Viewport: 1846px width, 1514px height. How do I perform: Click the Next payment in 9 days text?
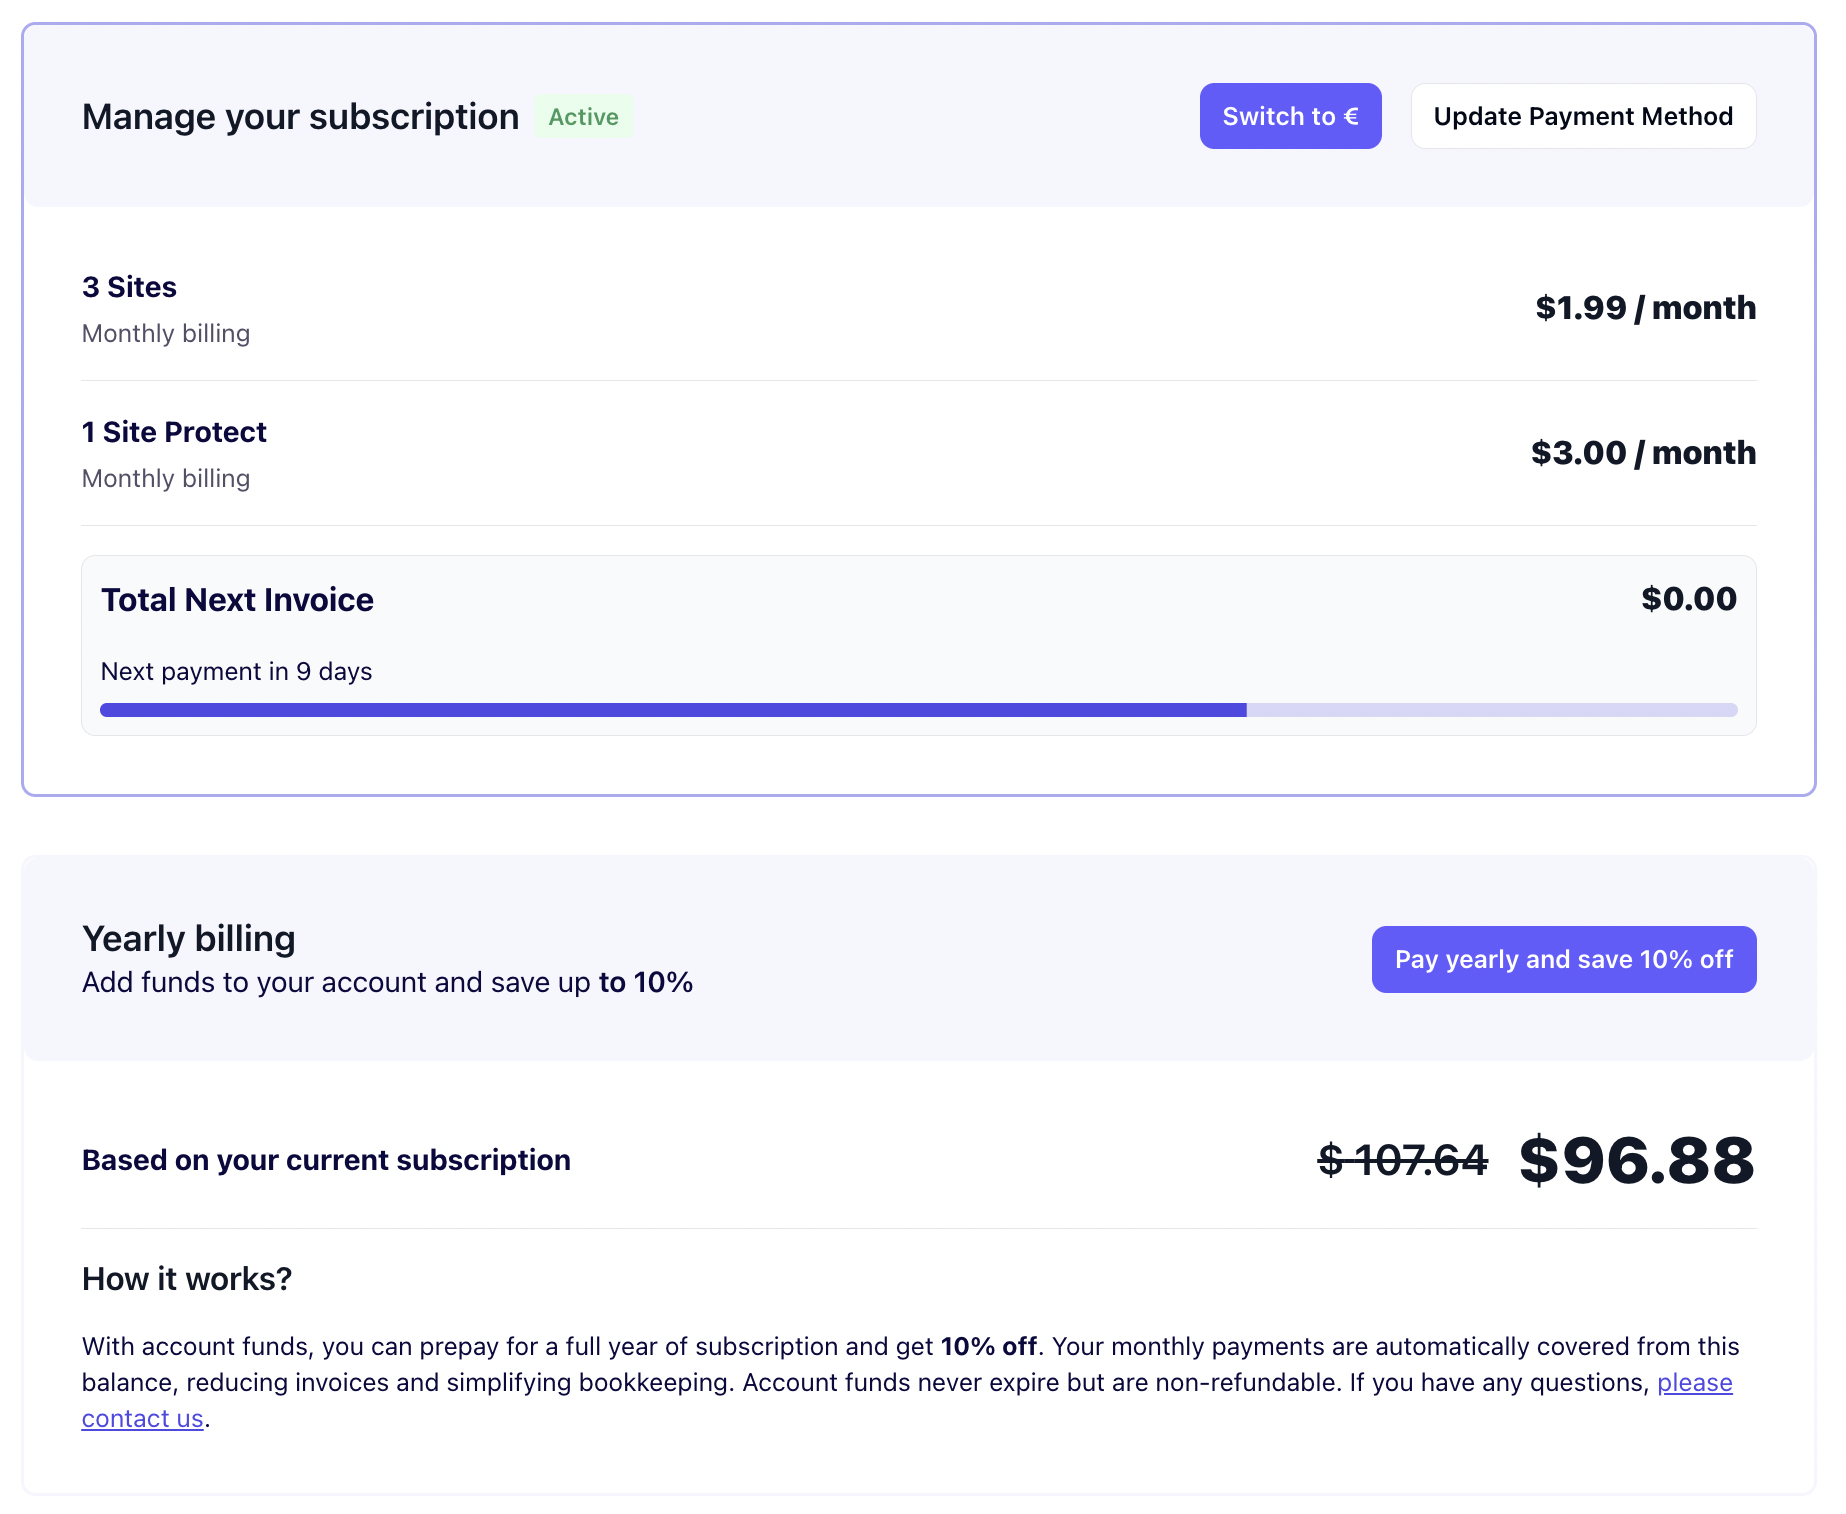pos(236,671)
